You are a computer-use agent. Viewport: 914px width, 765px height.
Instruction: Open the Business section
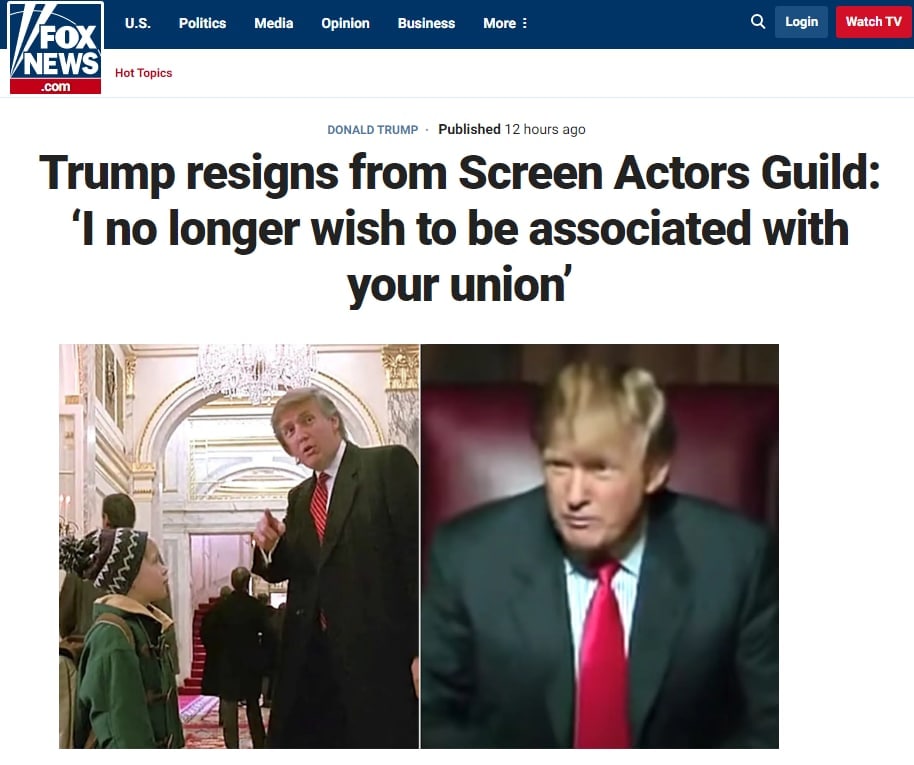coord(426,23)
